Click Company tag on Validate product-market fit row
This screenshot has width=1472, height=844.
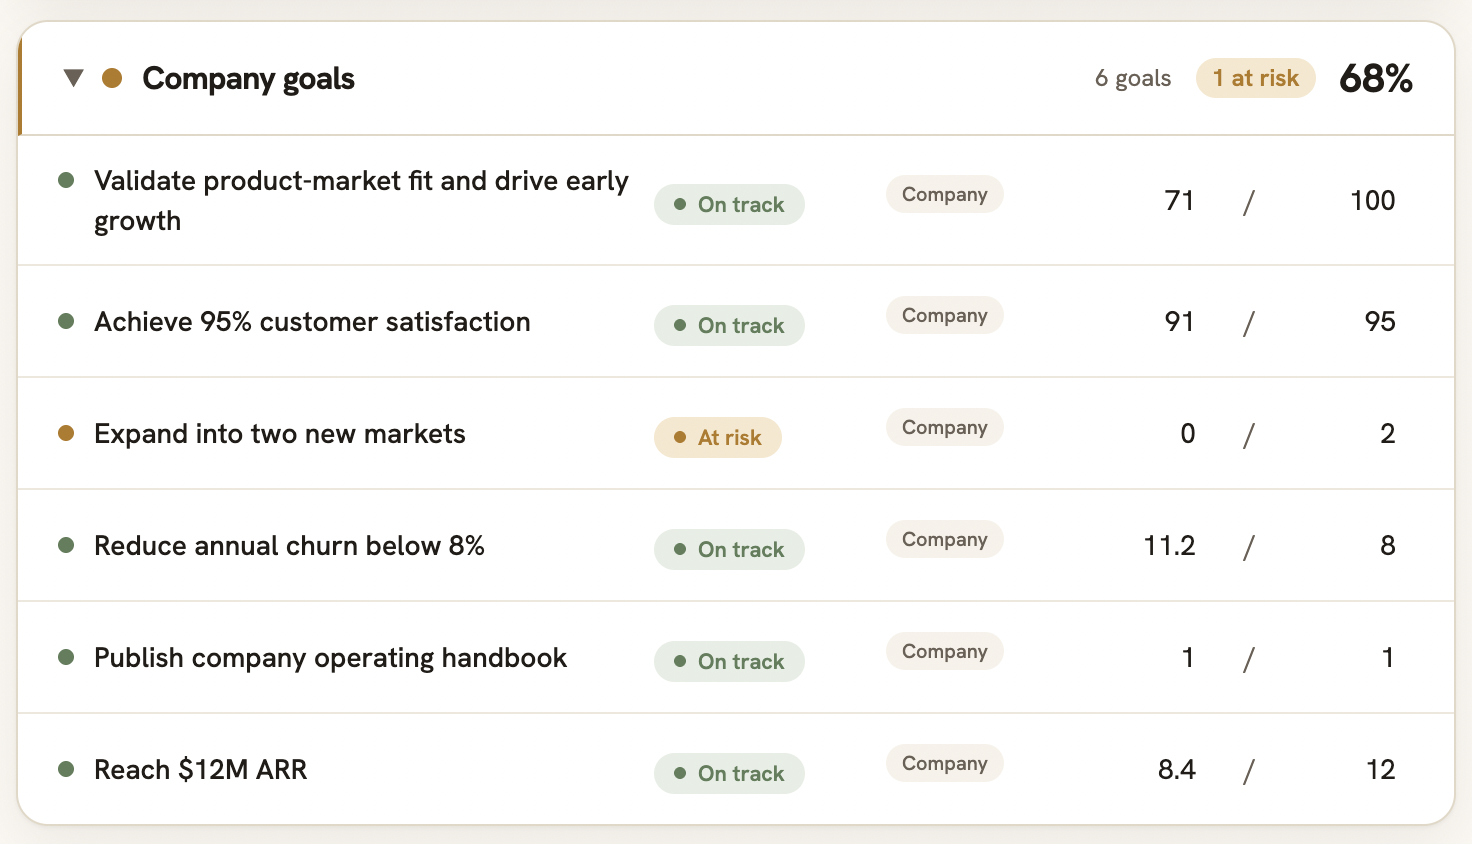coord(944,194)
